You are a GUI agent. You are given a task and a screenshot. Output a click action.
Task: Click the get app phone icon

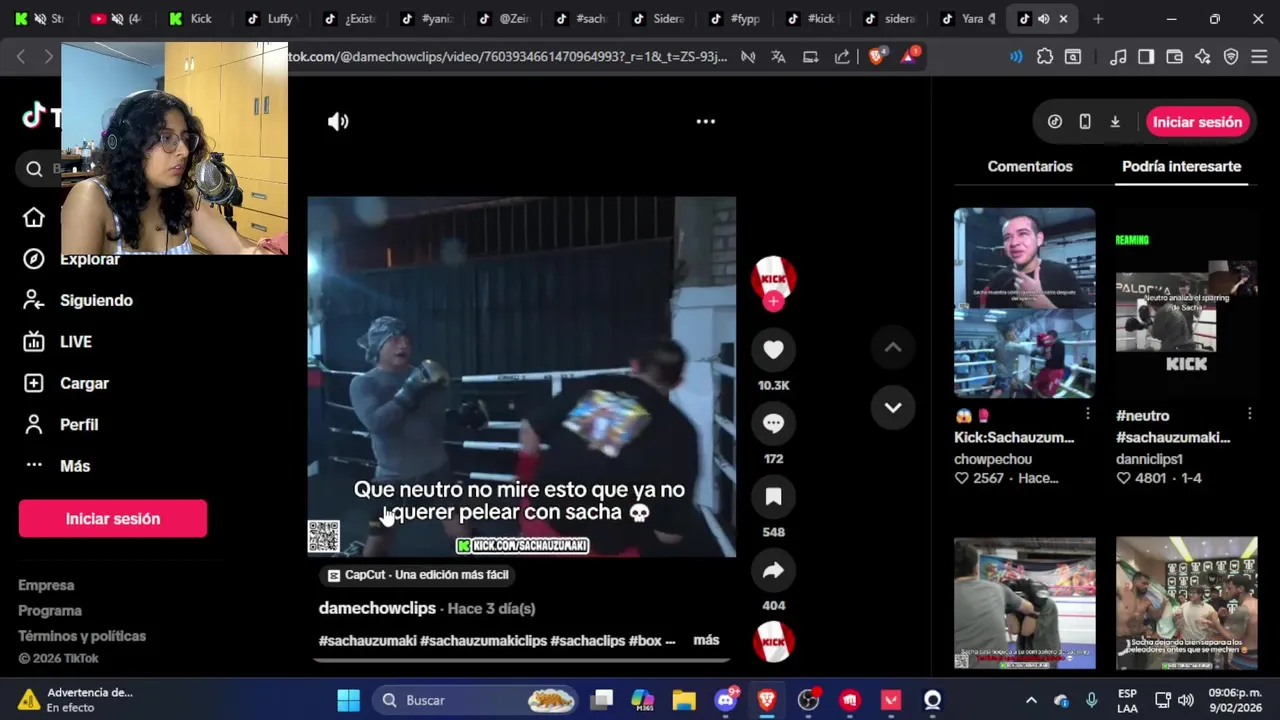[1085, 122]
